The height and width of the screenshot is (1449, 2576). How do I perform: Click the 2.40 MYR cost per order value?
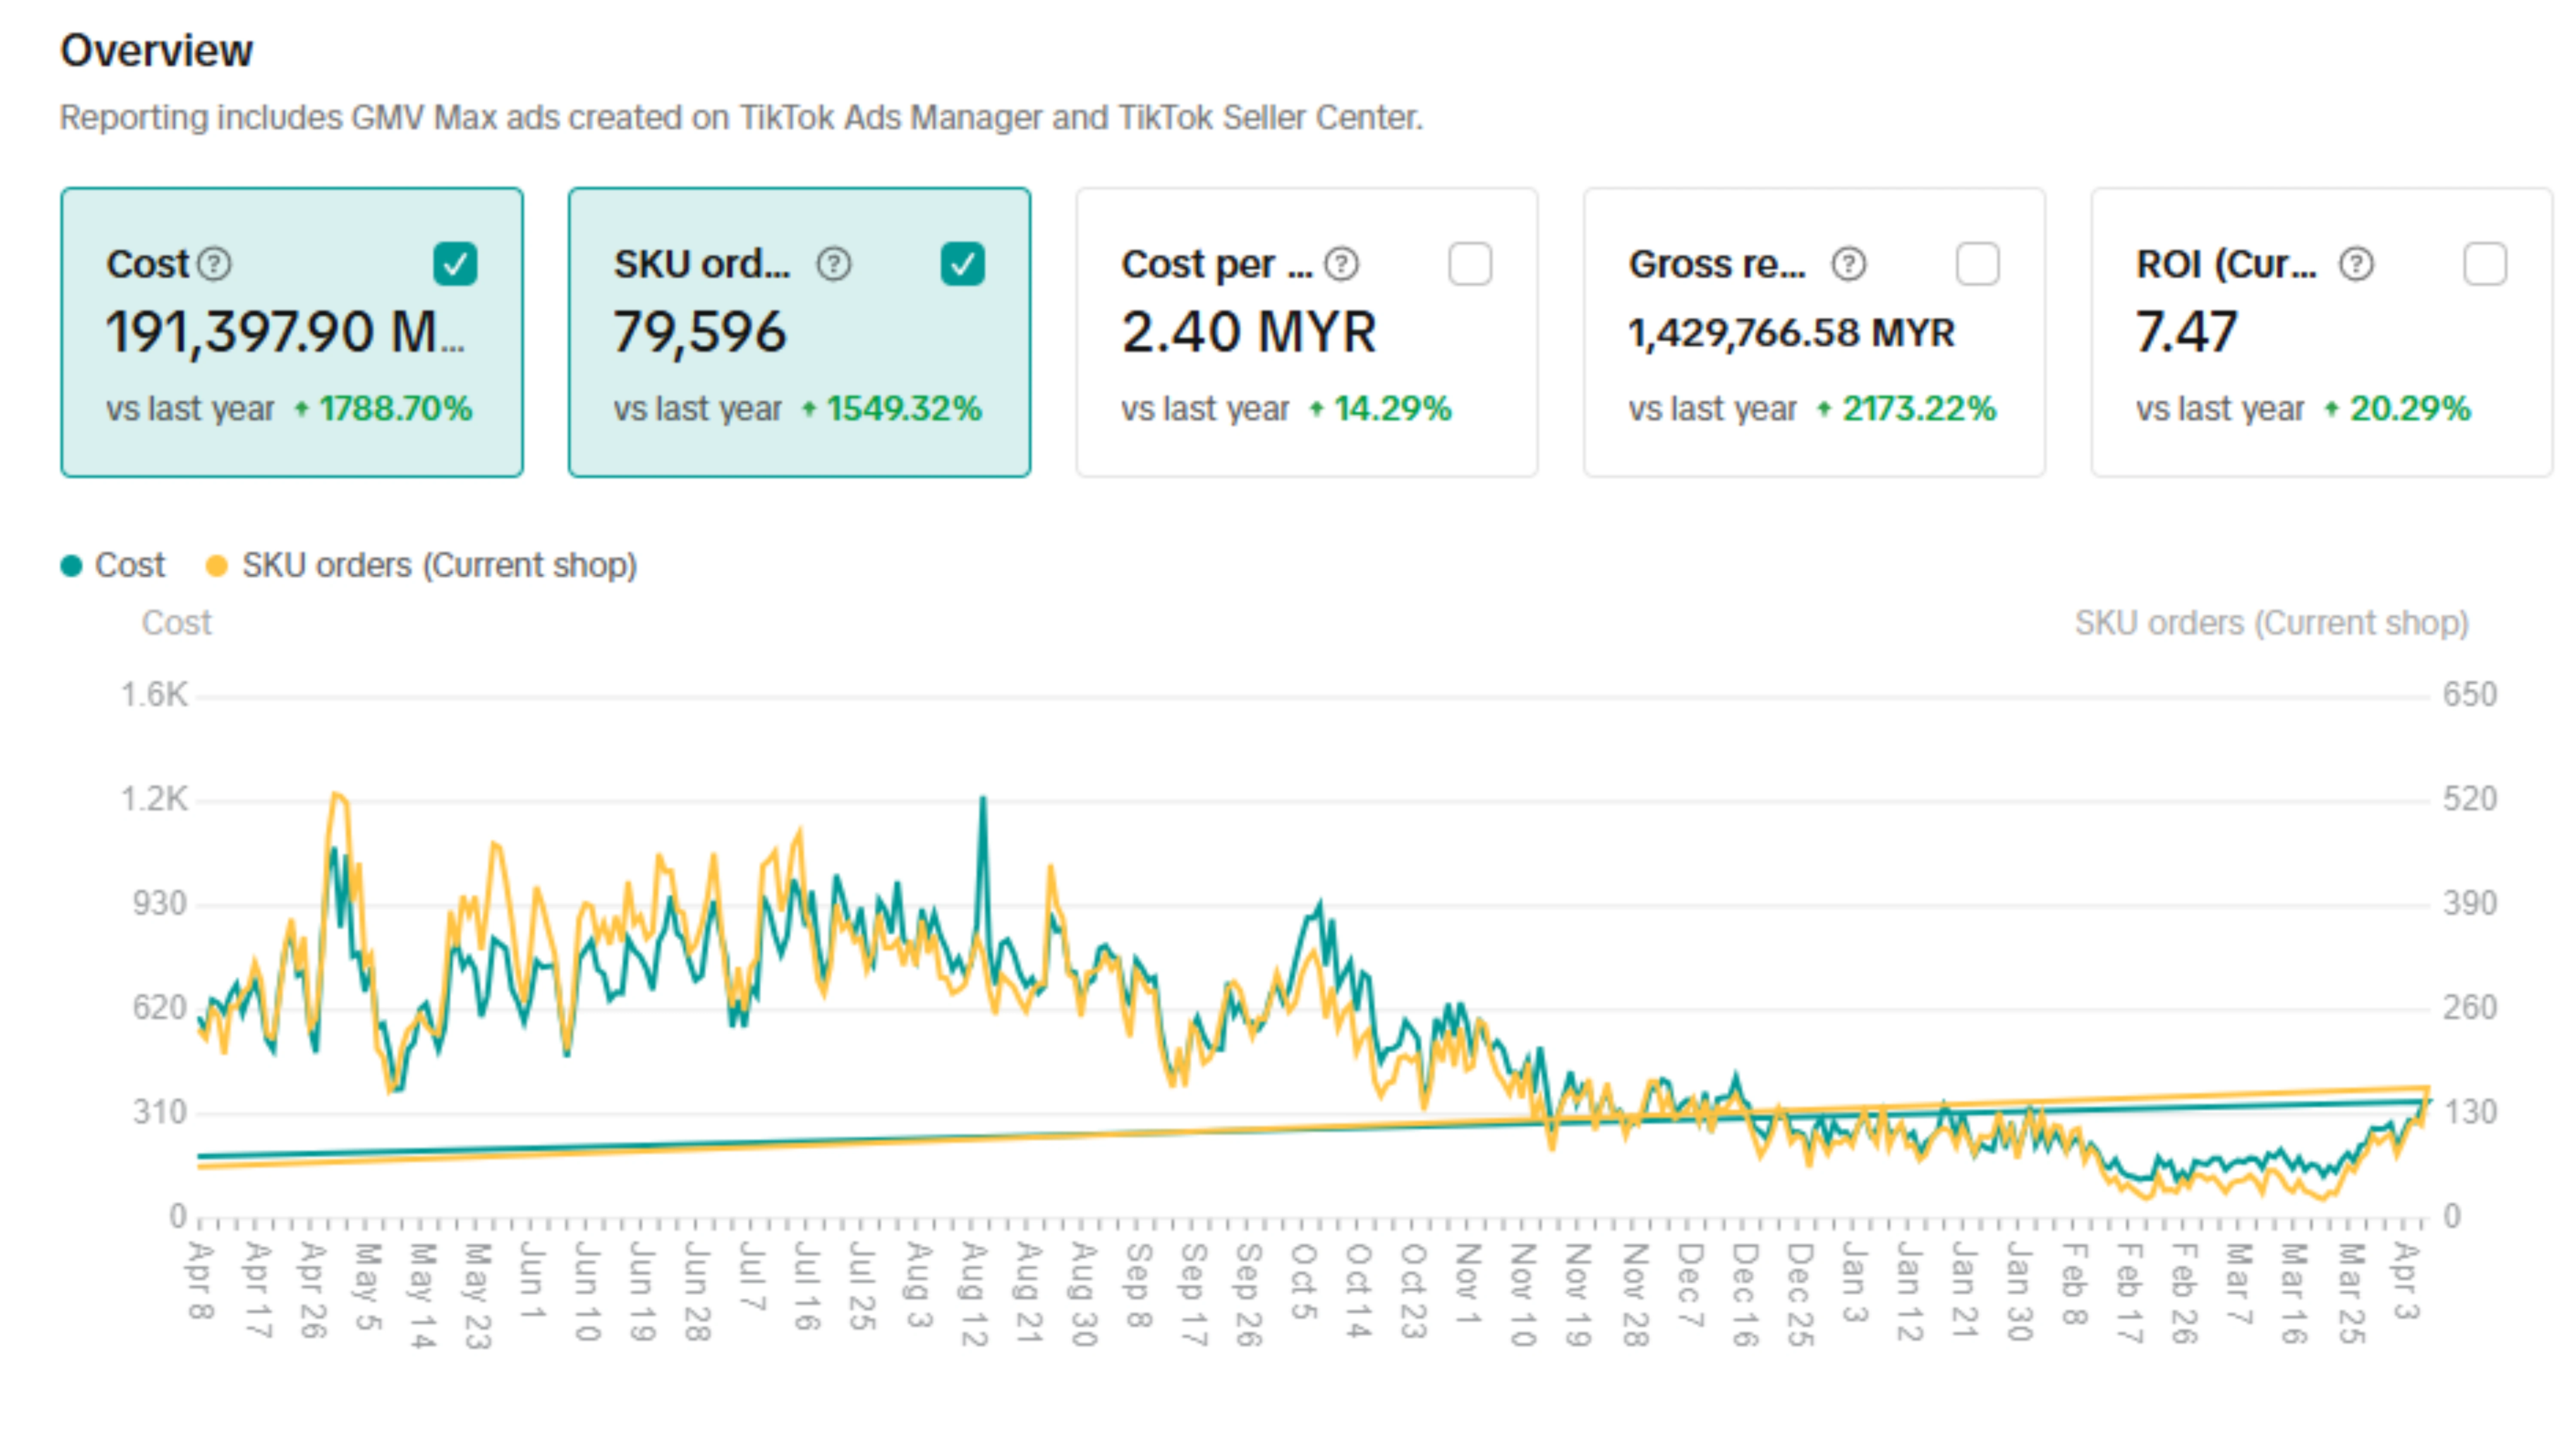click(x=1249, y=332)
